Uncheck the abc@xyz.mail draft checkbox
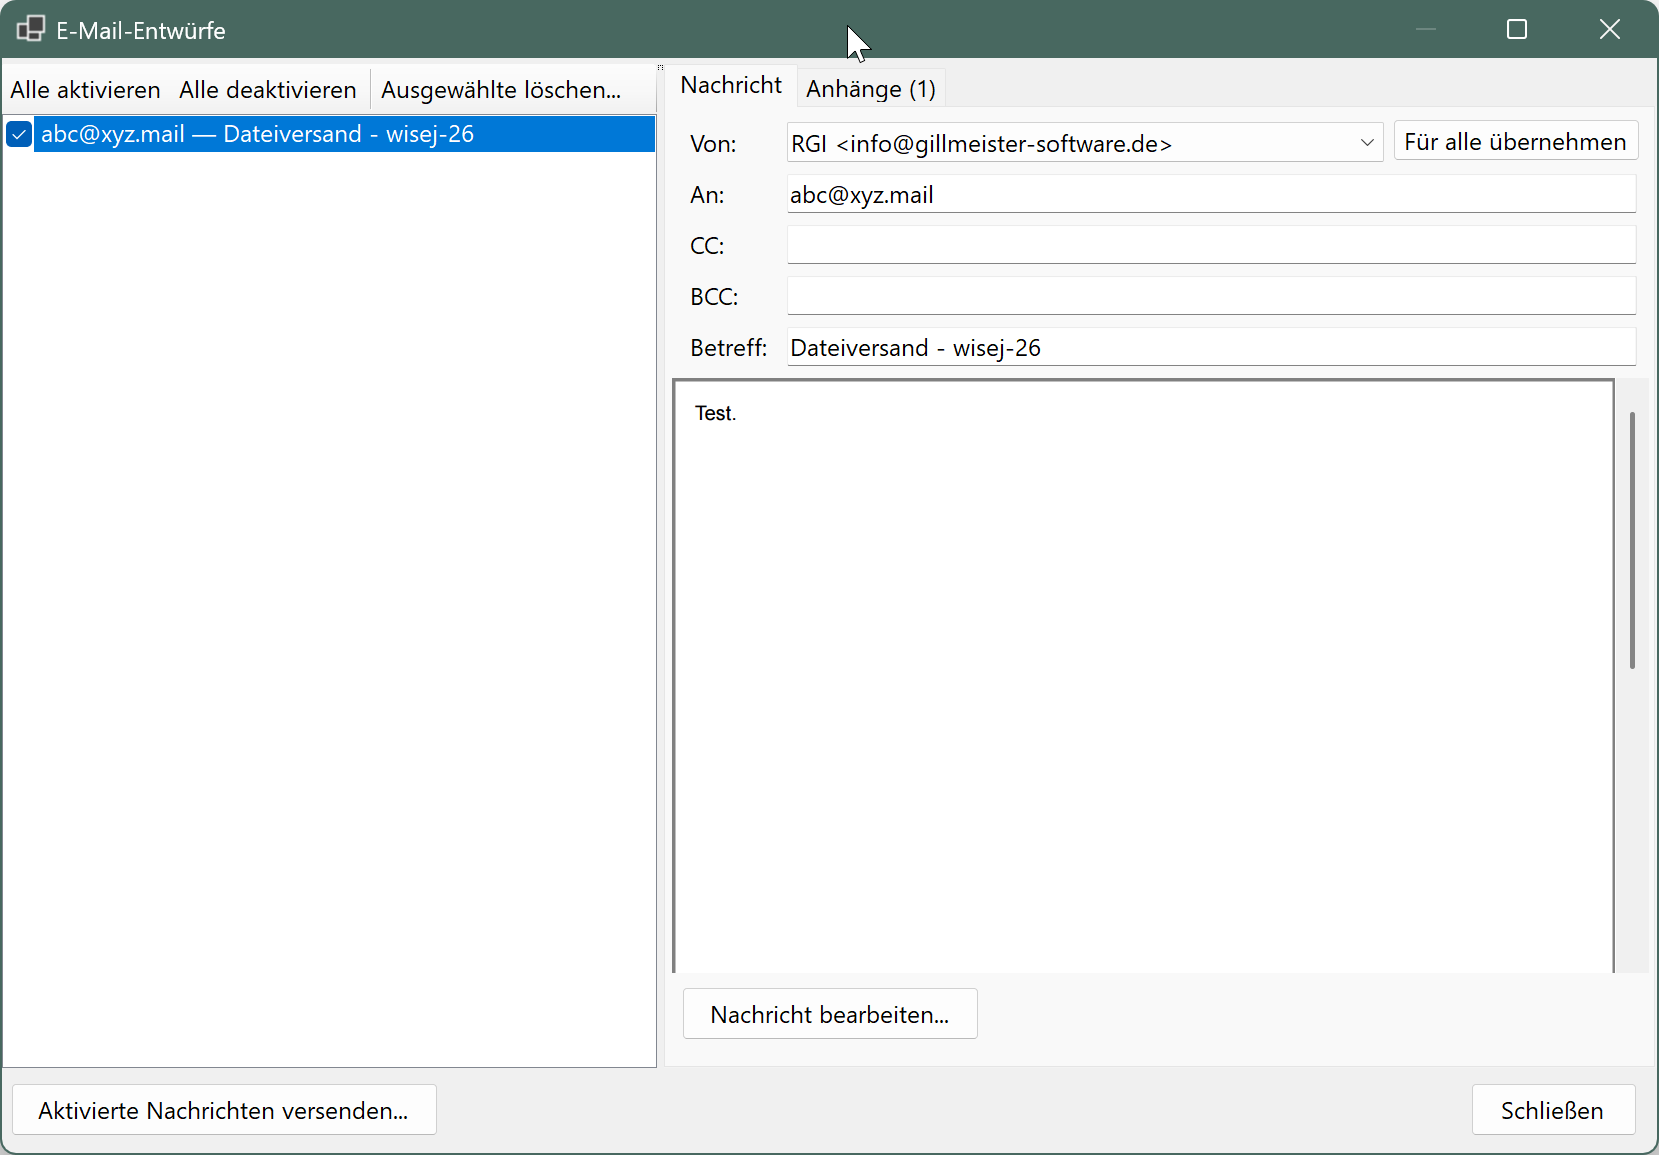The height and width of the screenshot is (1155, 1659). pos(19,134)
